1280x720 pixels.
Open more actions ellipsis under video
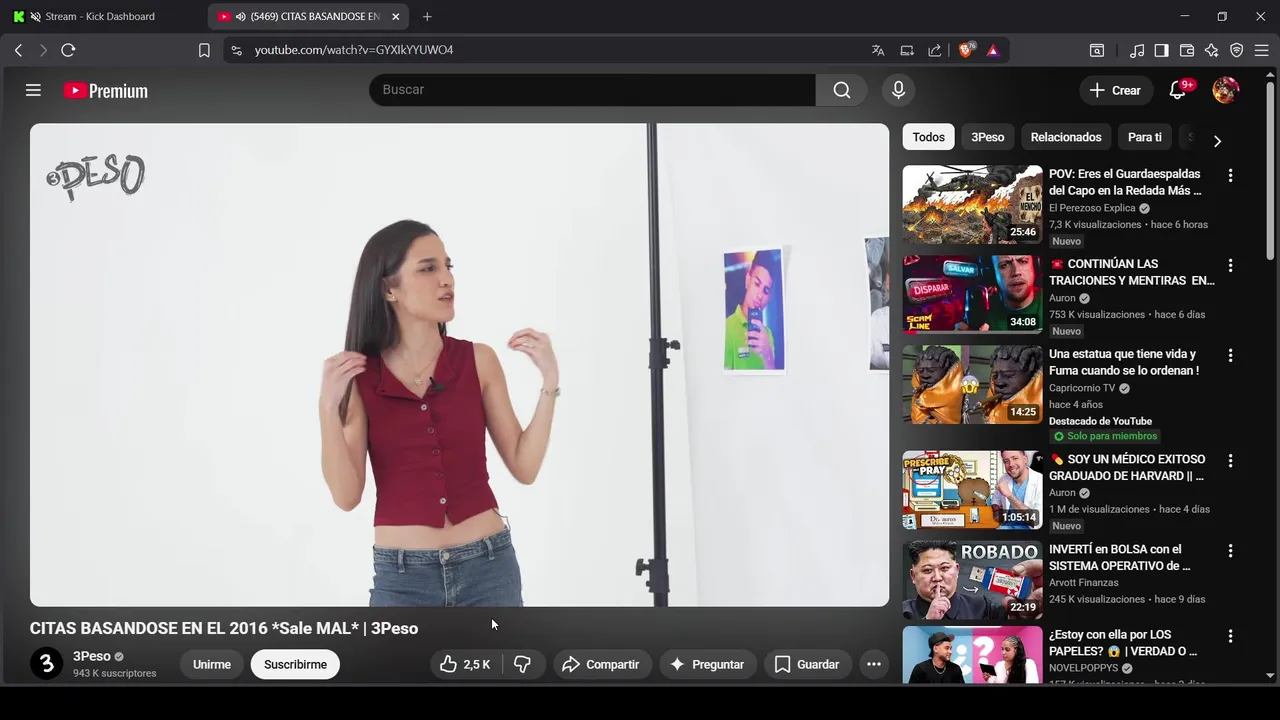click(873, 664)
